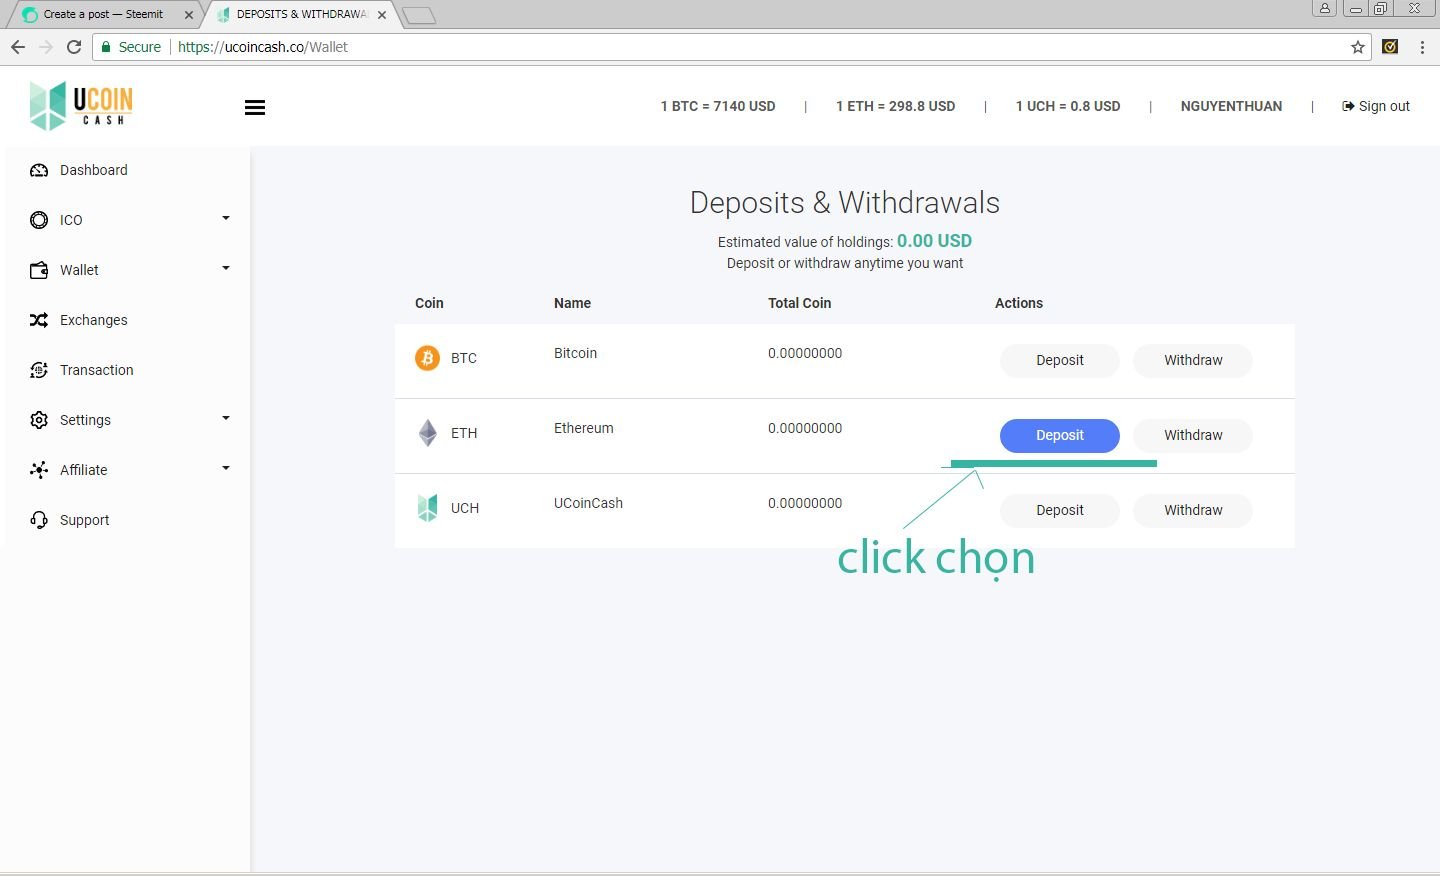Image resolution: width=1440 pixels, height=876 pixels.
Task: Switch to Create a post Steemit tab
Action: coord(103,15)
